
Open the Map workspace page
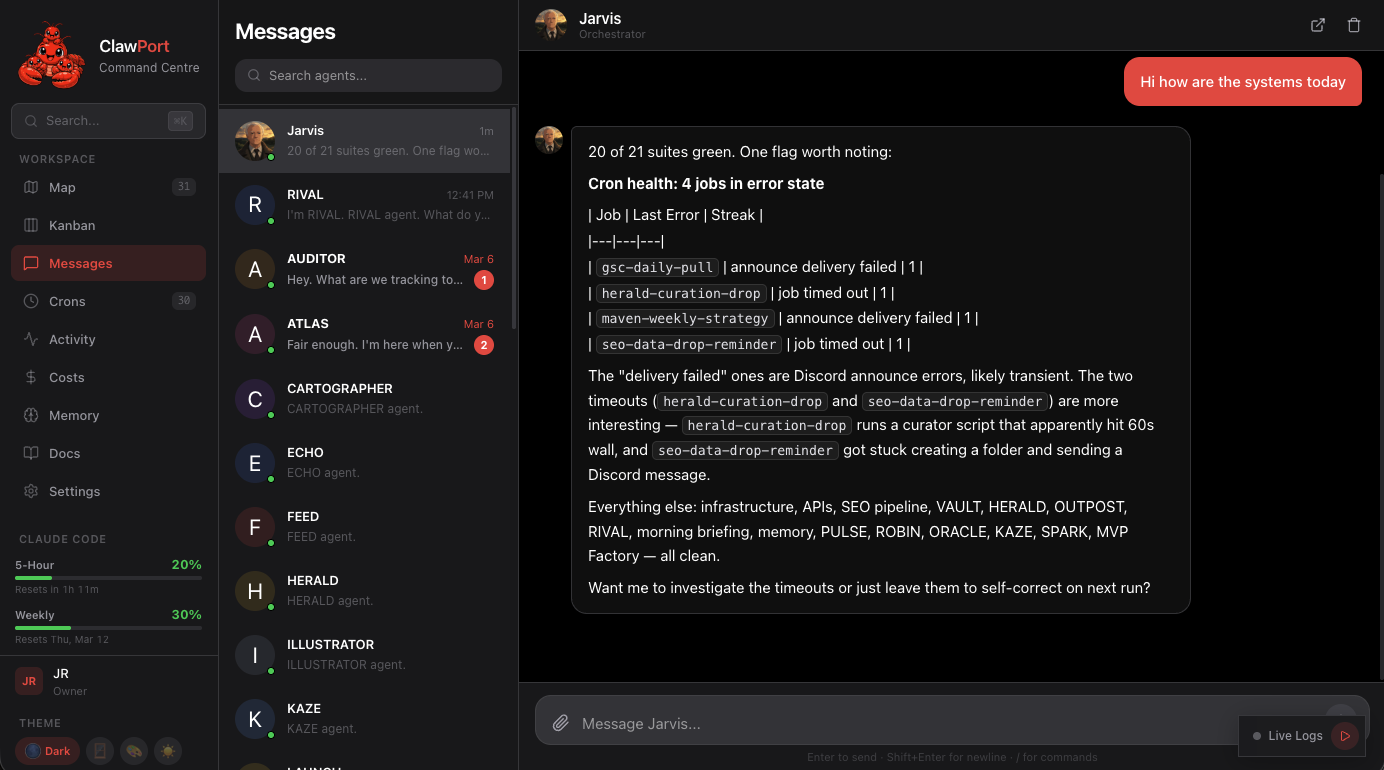point(62,187)
